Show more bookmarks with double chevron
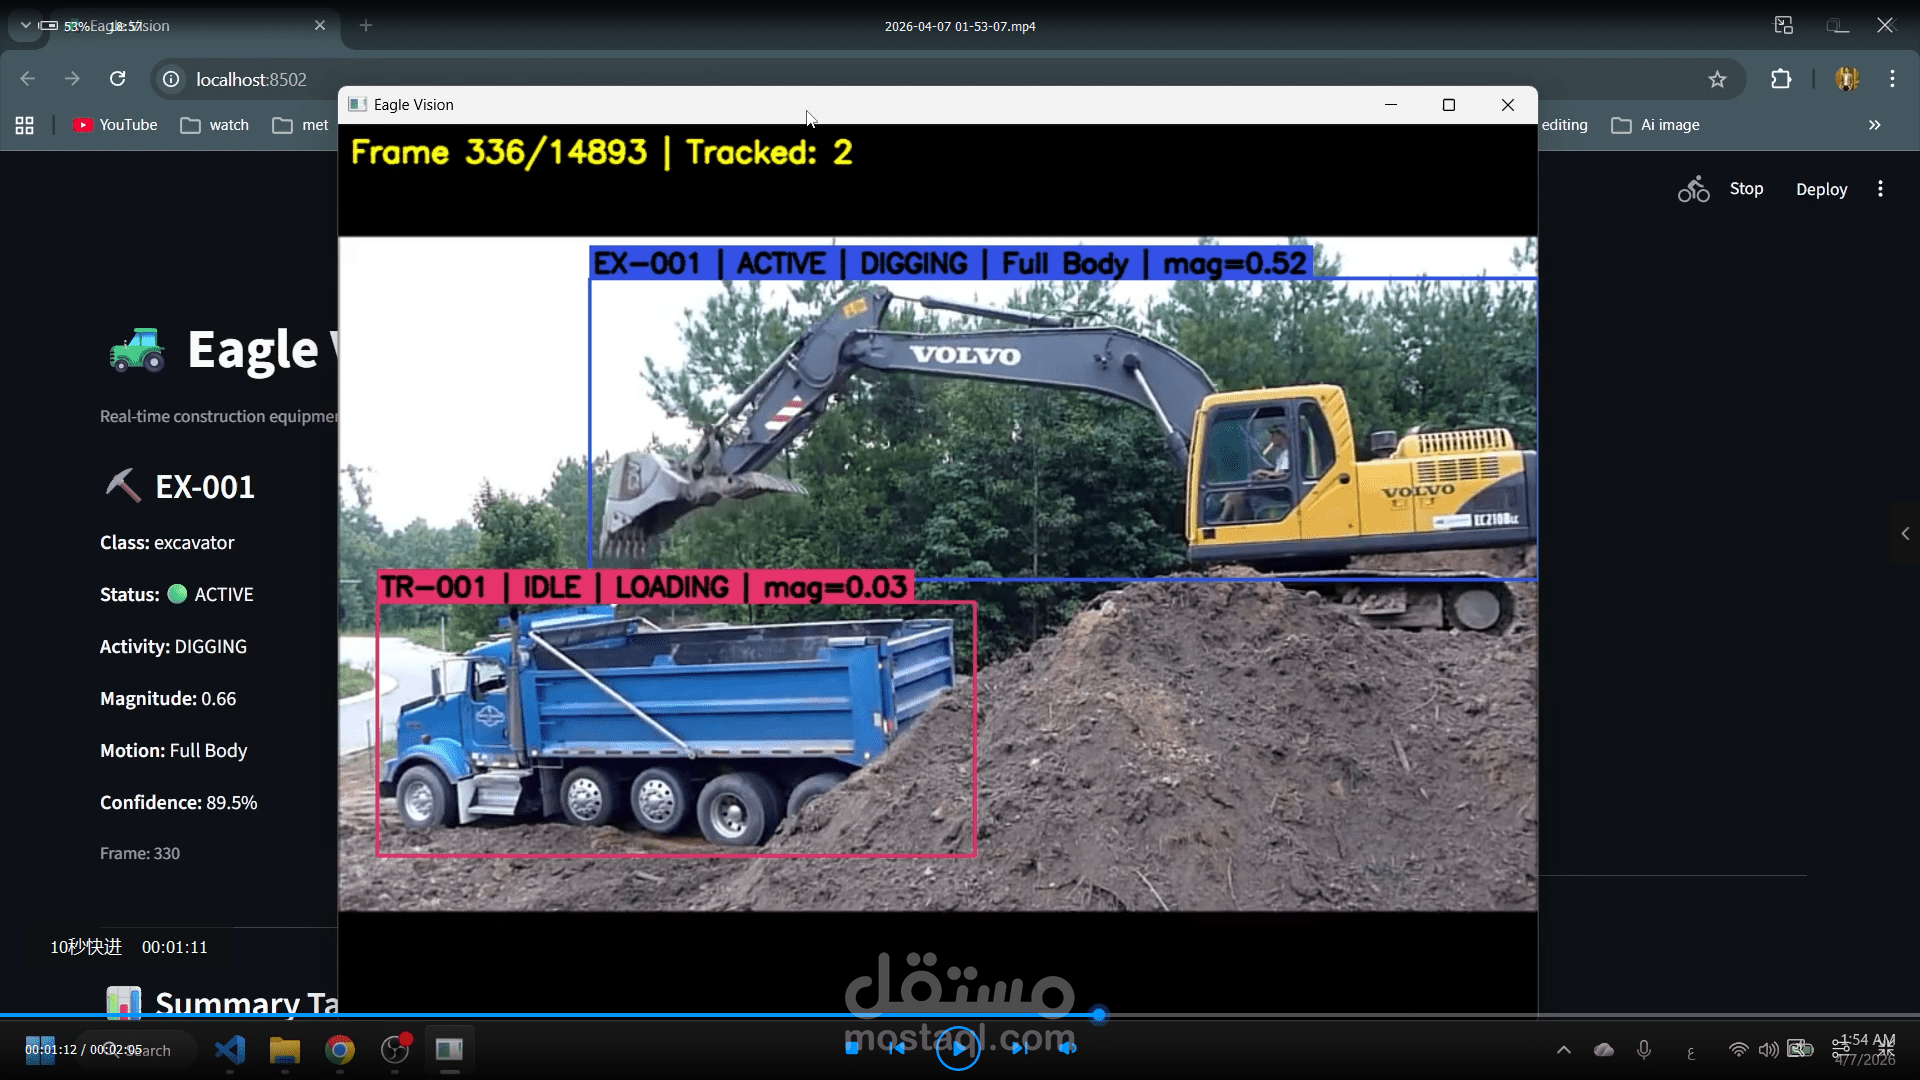1920x1080 pixels. 1874,125
